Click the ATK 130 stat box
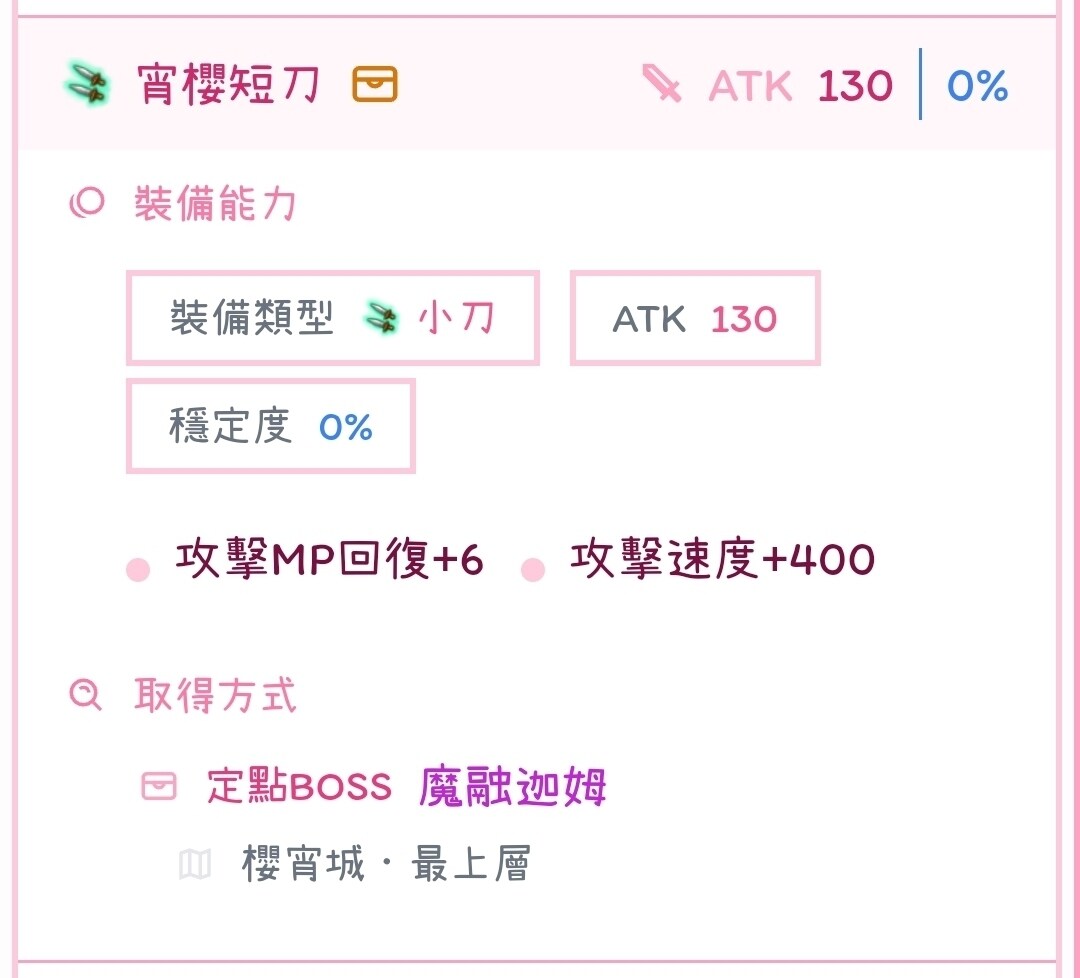Viewport: 1080px width, 978px height. point(695,318)
